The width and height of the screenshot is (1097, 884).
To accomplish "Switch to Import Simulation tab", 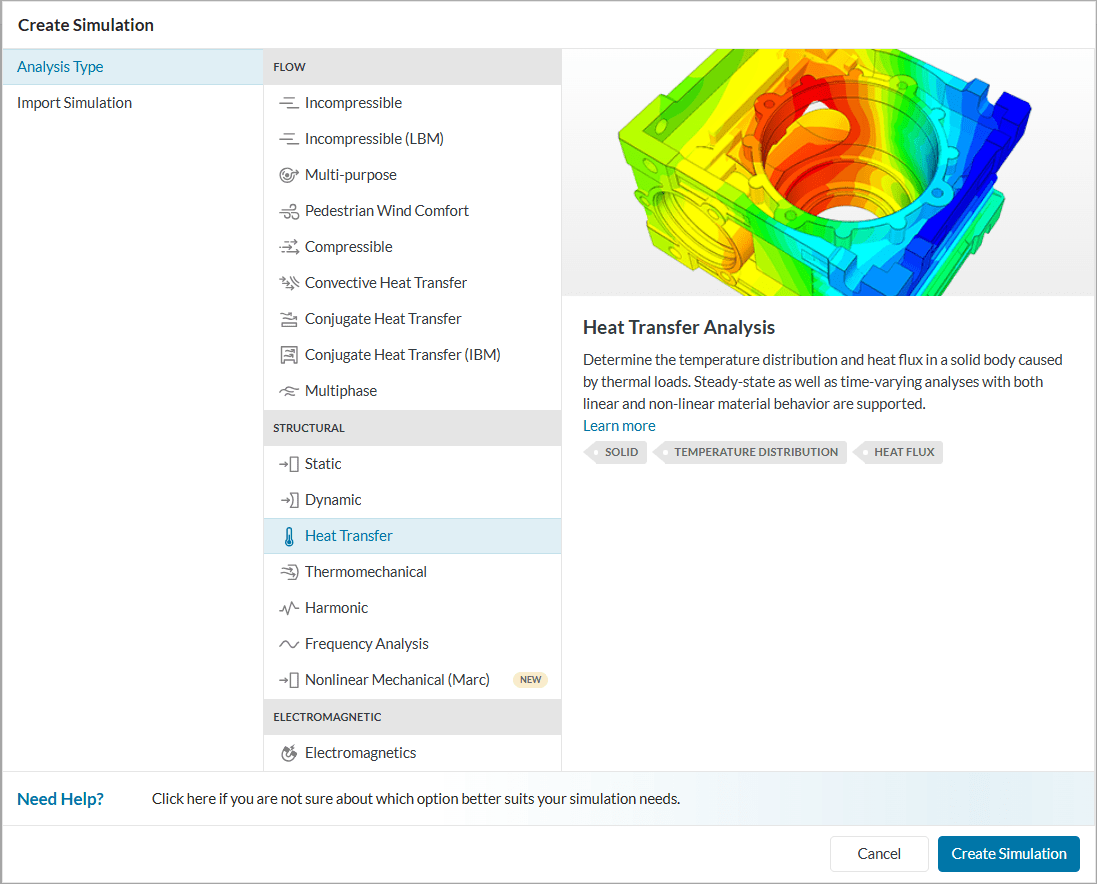I will (x=74, y=103).
